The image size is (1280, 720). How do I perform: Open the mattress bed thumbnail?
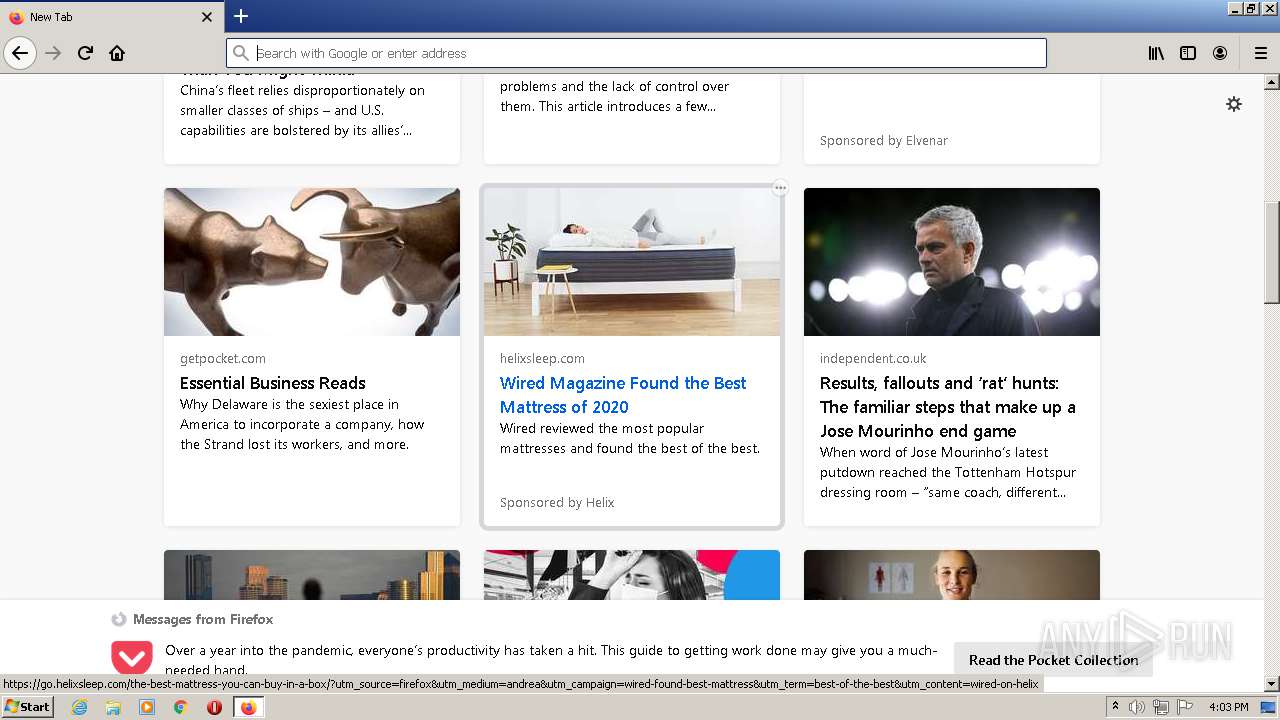click(x=632, y=262)
